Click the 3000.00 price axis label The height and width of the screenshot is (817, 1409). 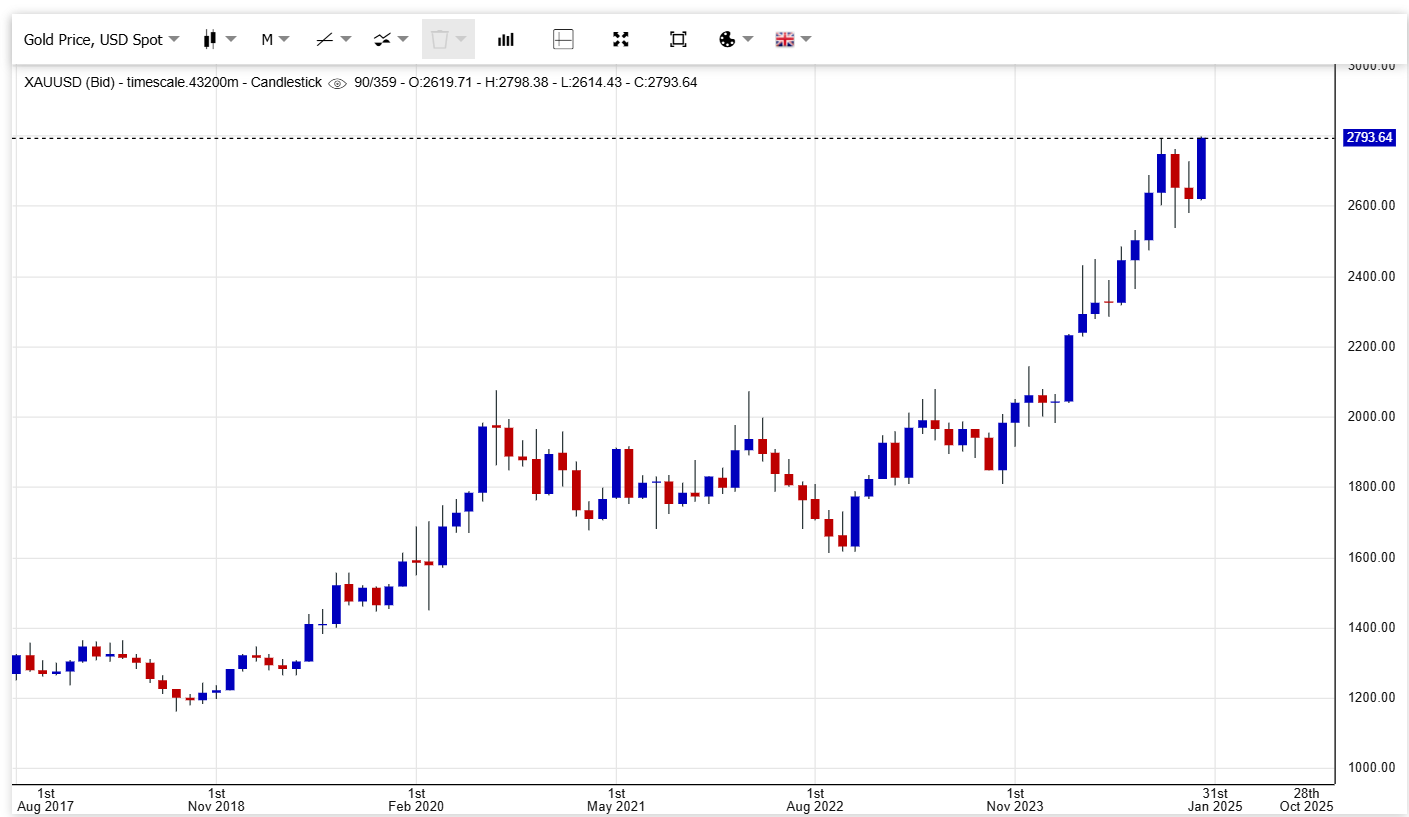tap(1371, 66)
